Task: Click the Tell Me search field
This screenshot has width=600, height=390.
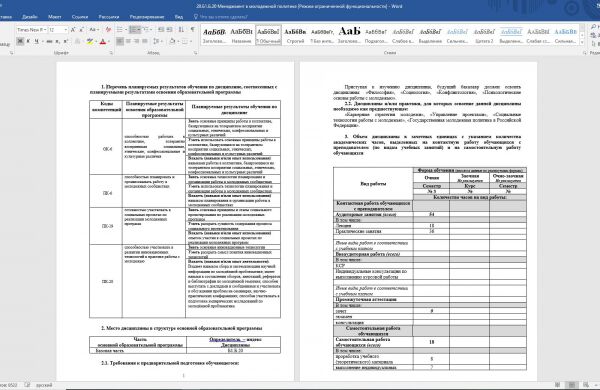Action: 224,17
